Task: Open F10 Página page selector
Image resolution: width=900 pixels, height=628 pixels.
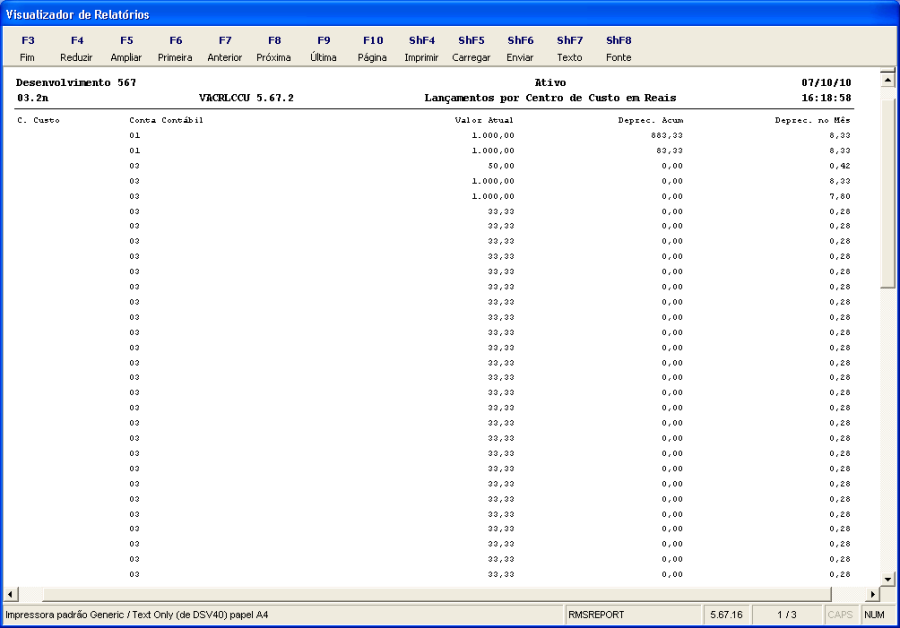Action: coord(373,48)
